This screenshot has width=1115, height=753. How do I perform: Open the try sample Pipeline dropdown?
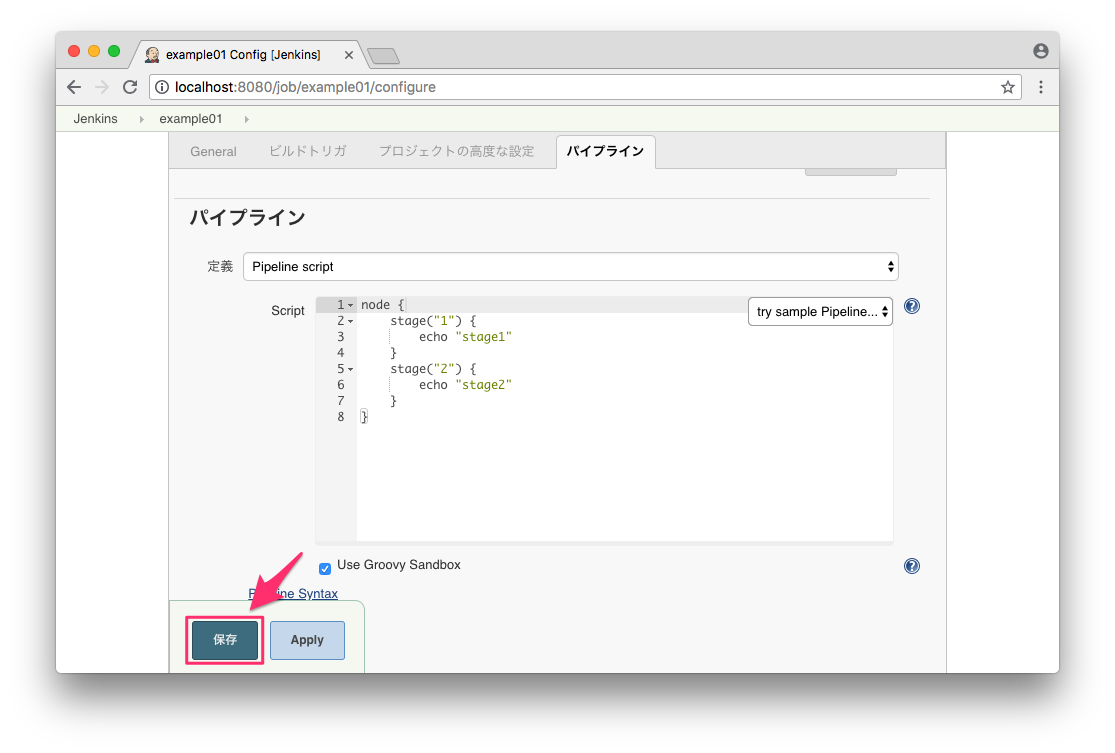pyautogui.click(x=820, y=312)
